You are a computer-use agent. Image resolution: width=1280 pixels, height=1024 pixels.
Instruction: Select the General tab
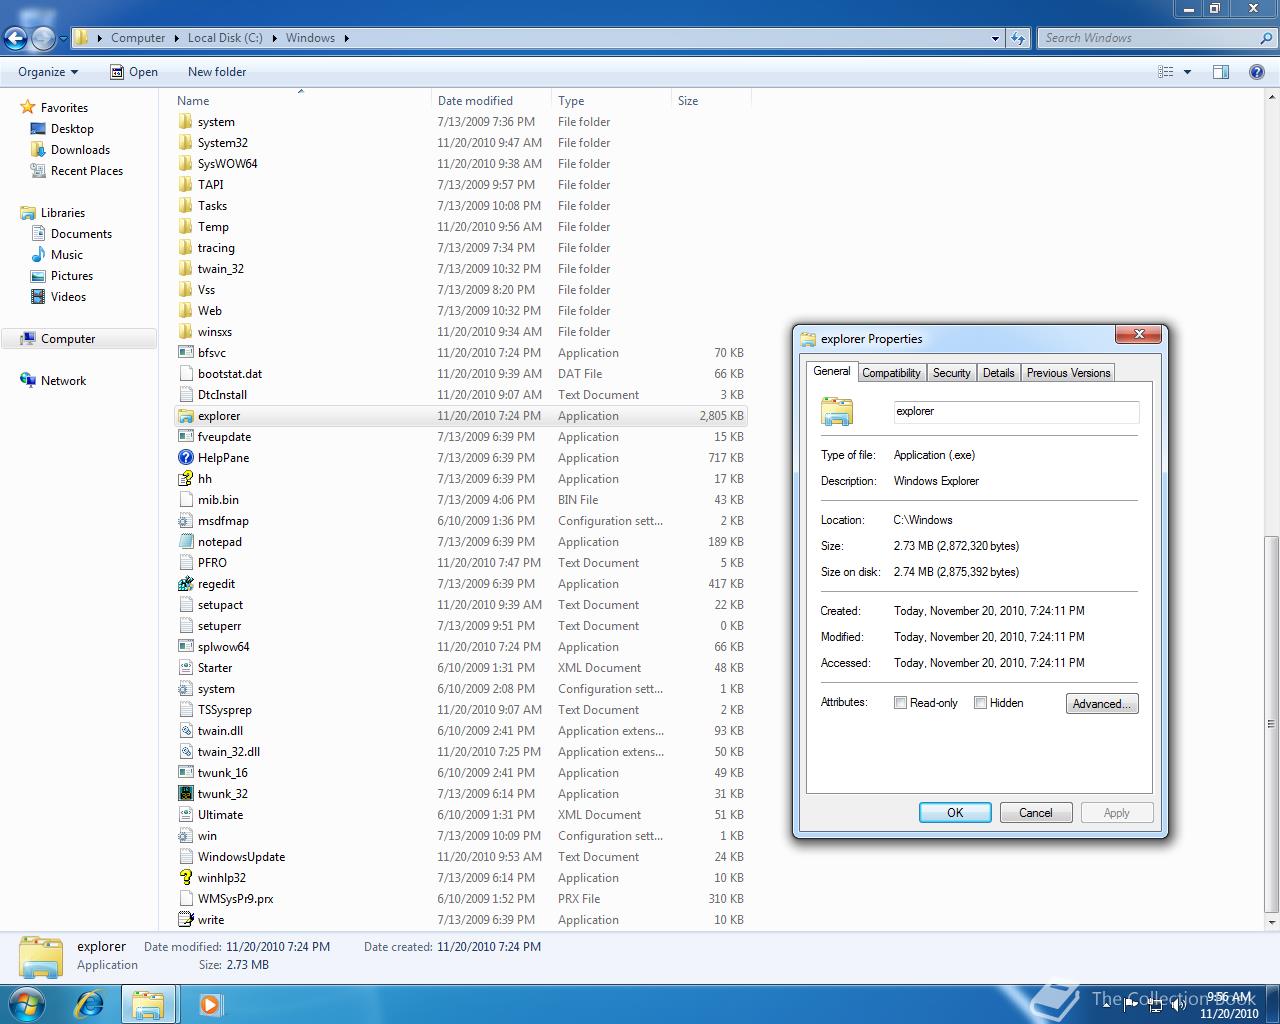coord(831,371)
